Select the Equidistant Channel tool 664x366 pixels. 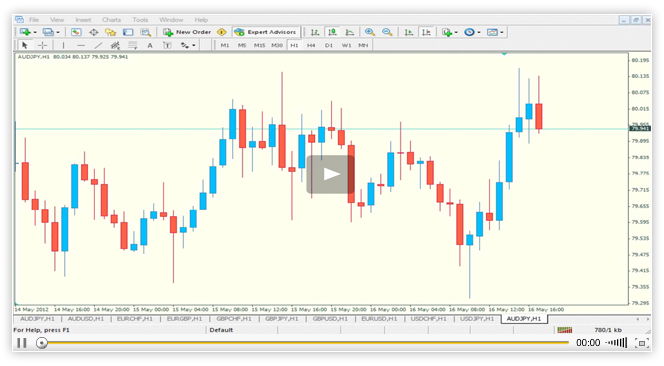coord(115,45)
